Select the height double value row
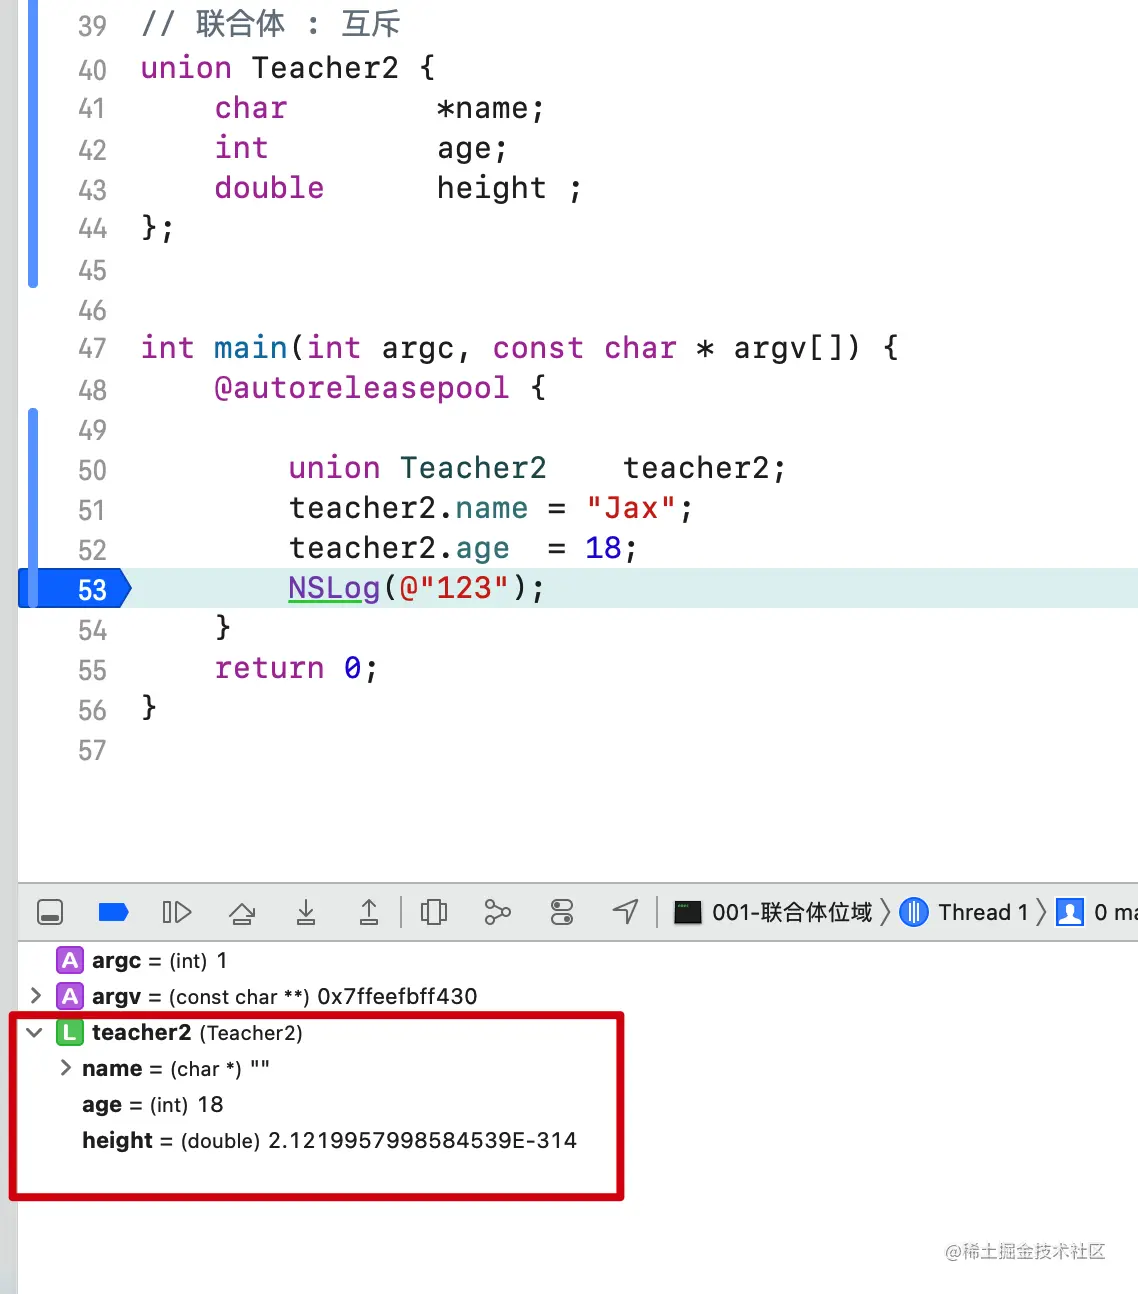 pos(329,1141)
